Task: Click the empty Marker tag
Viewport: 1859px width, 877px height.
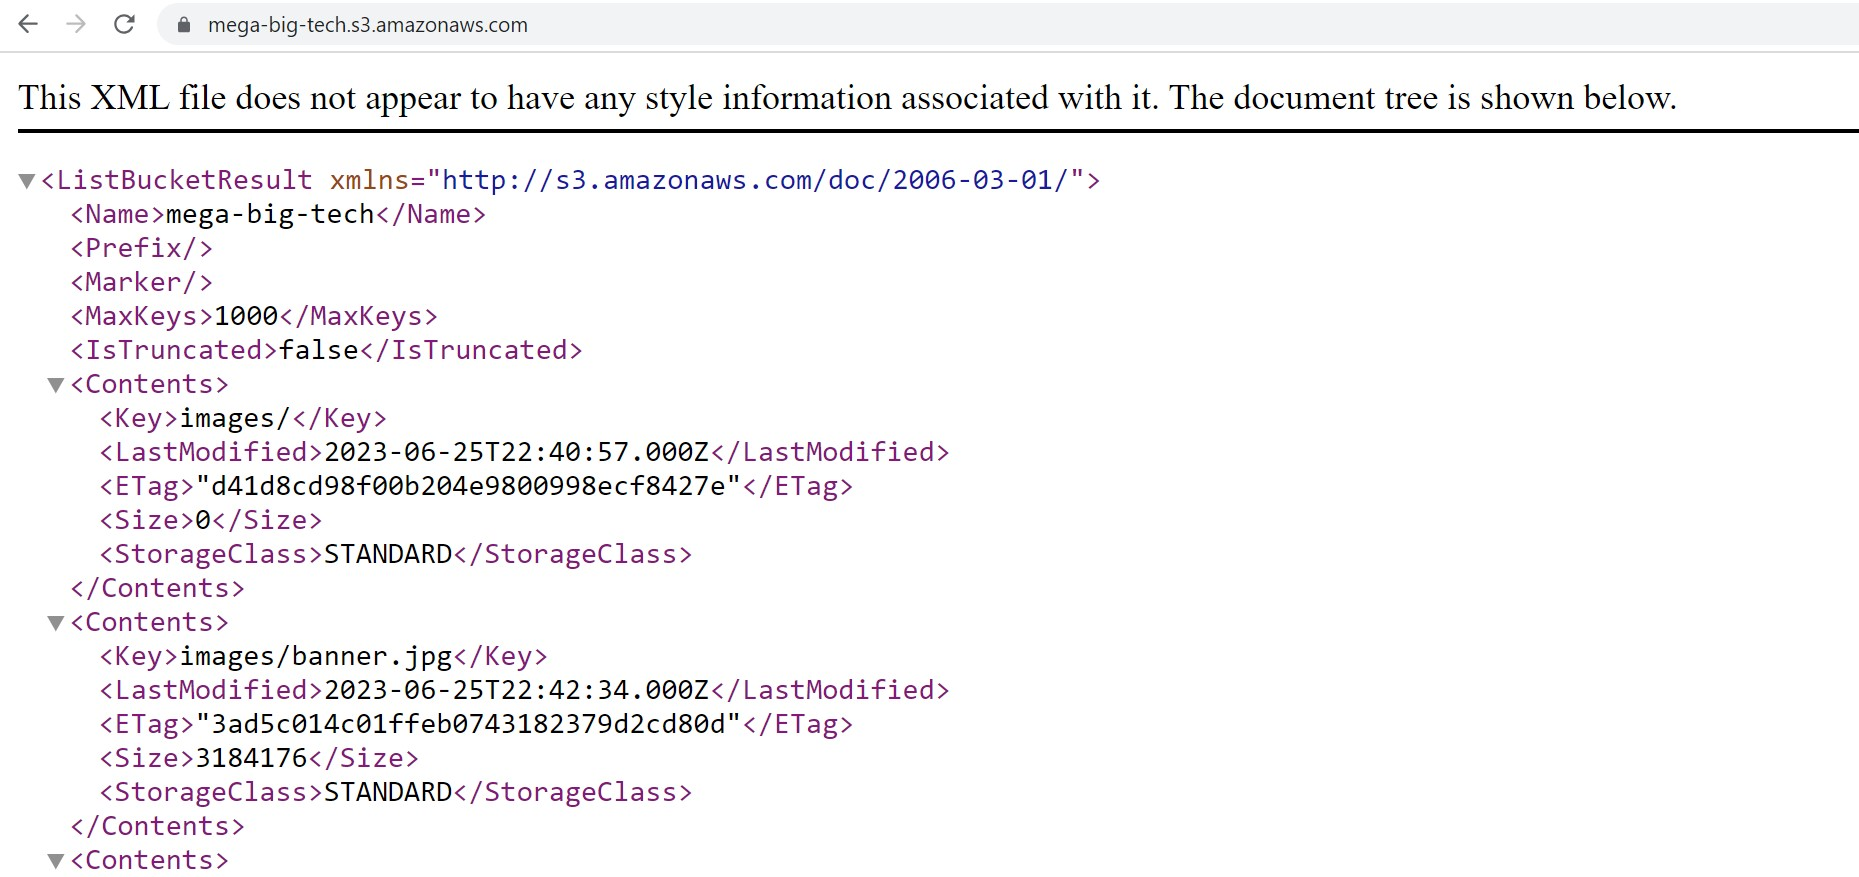Action: click(x=141, y=282)
